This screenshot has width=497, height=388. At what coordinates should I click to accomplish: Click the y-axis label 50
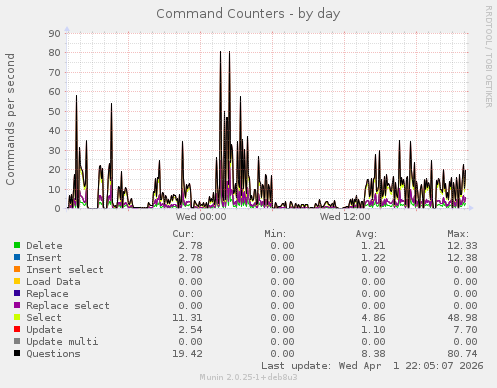54,111
